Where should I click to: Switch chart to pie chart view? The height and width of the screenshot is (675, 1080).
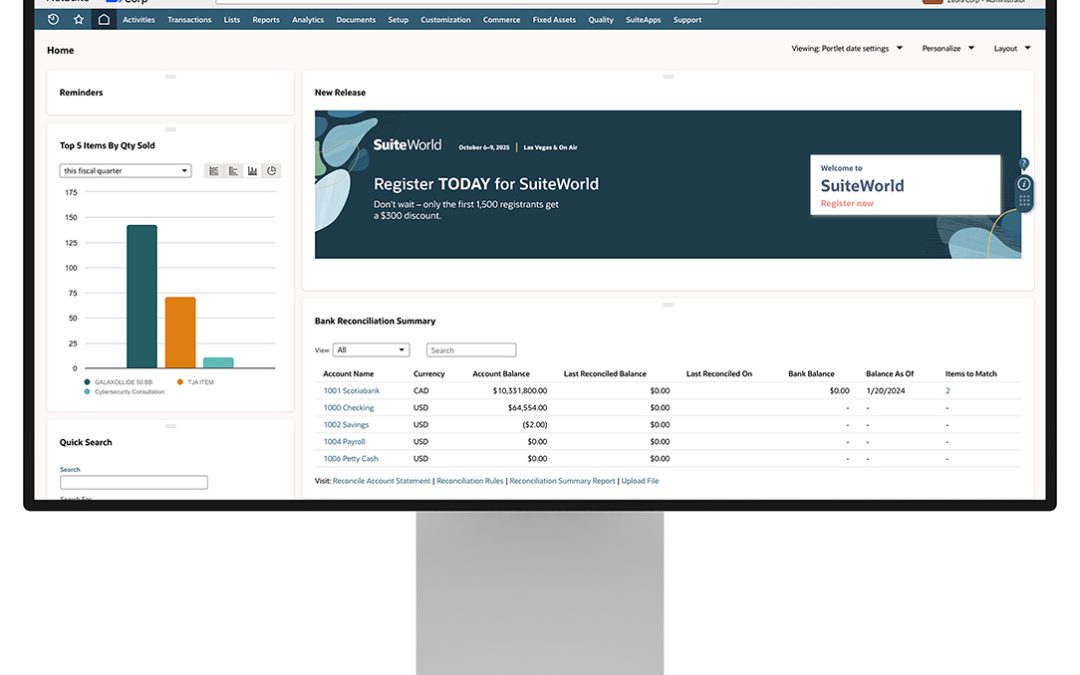(x=271, y=171)
